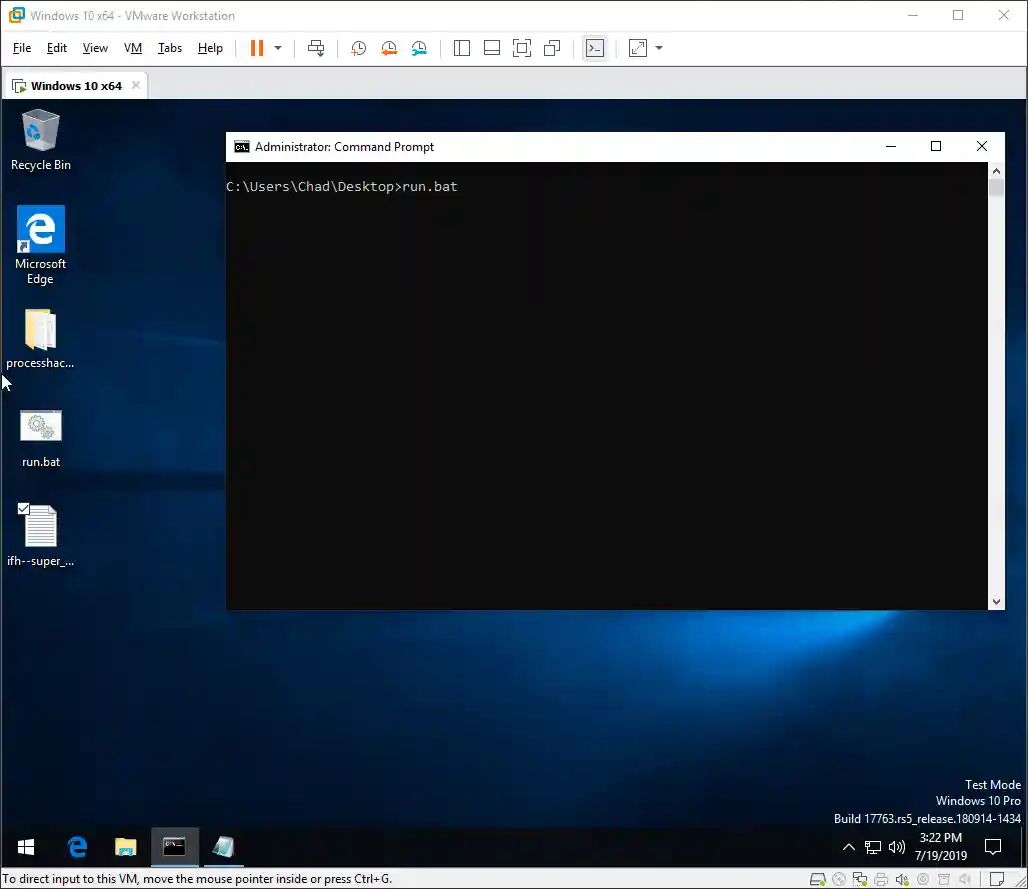
Task: Open the Action Center notifications
Action: (992, 846)
